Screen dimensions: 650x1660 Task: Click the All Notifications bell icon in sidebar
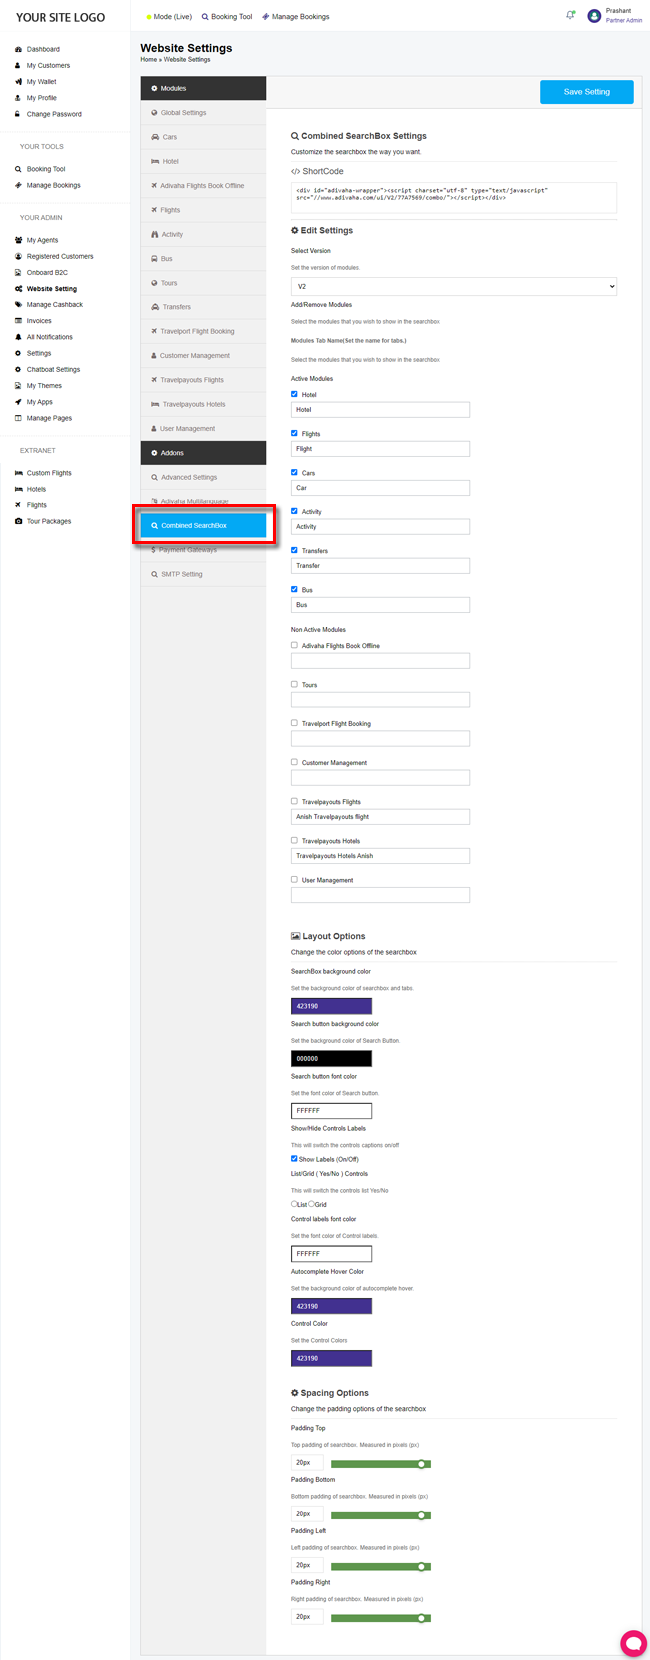click(18, 337)
